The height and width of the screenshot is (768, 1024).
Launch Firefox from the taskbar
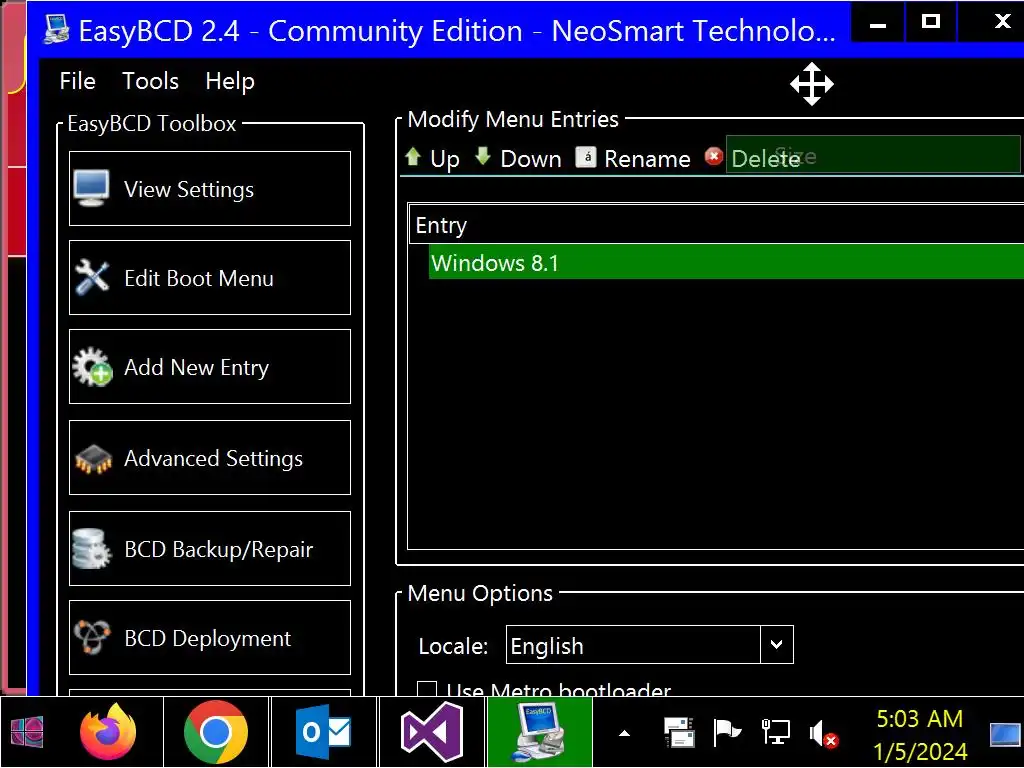108,732
